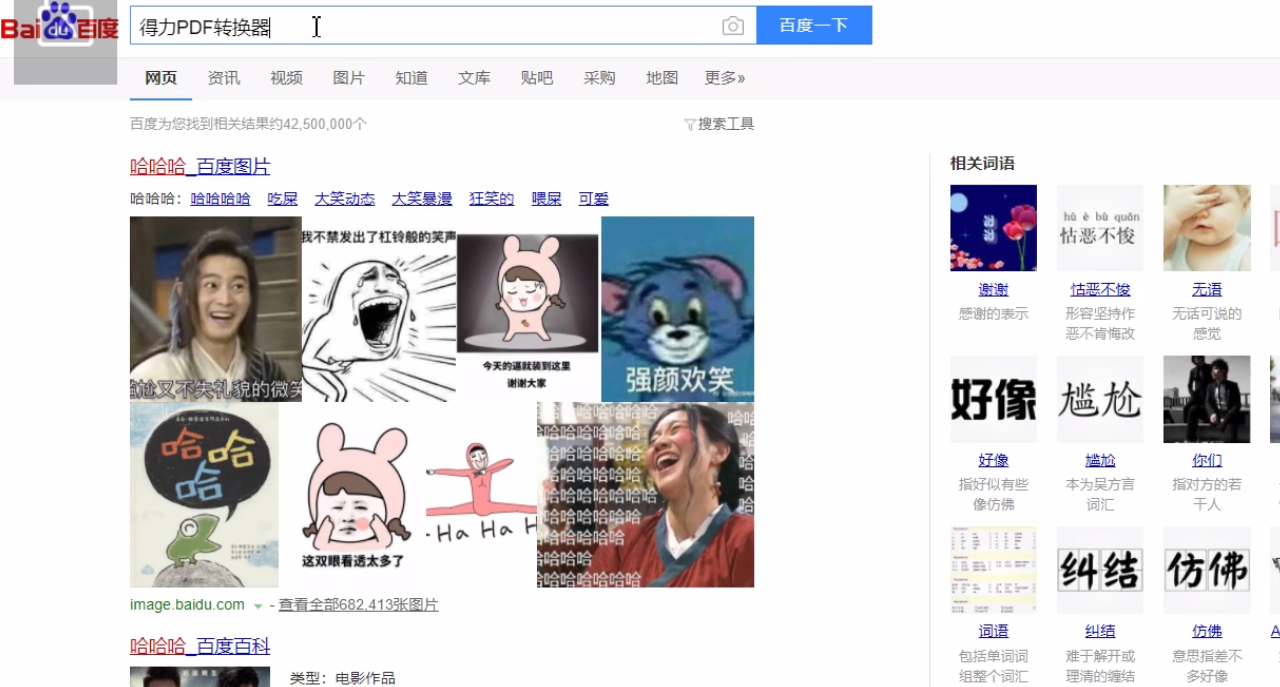
Task: Click the 搜索工具 filter icon
Action: [689, 125]
